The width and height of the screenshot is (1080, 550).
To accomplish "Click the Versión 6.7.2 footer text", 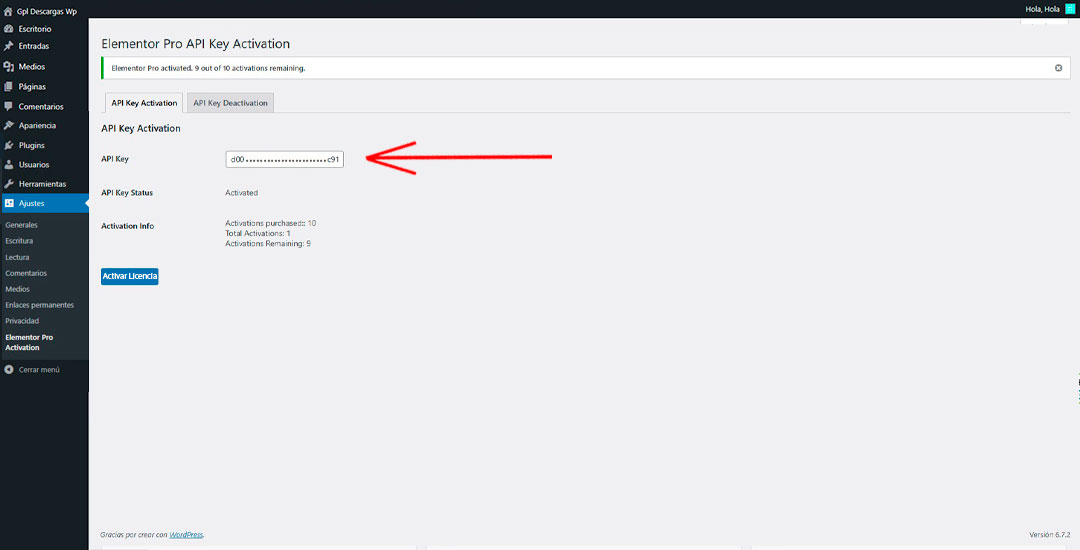I will (x=1050, y=534).
